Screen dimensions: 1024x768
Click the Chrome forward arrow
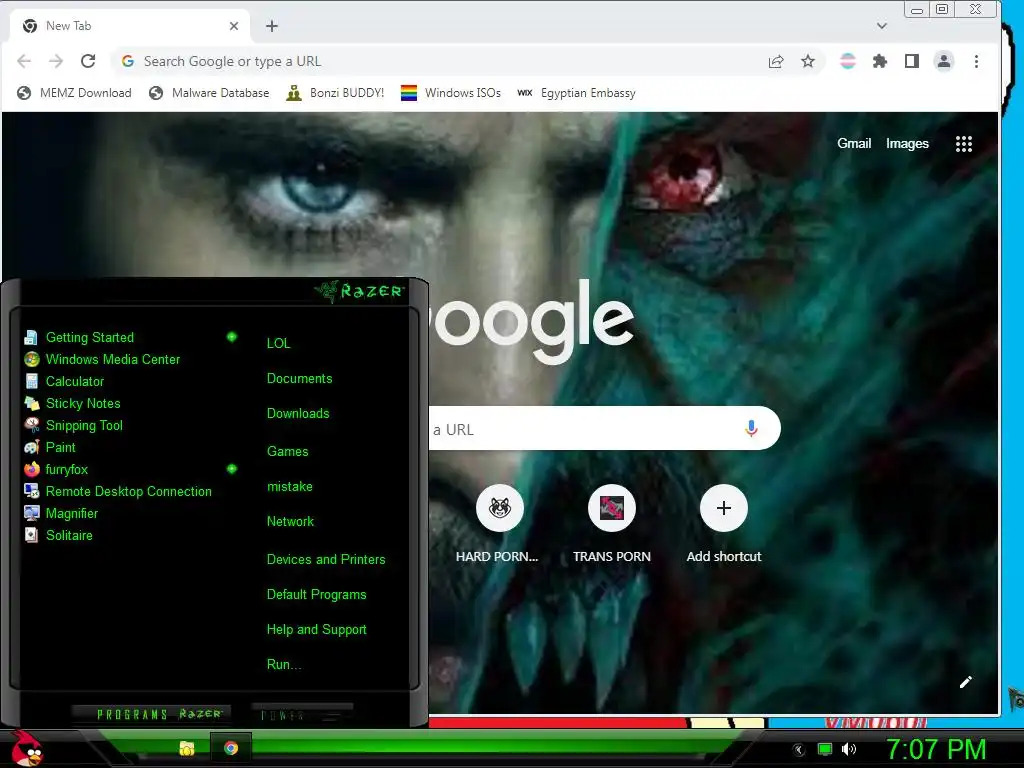[56, 61]
